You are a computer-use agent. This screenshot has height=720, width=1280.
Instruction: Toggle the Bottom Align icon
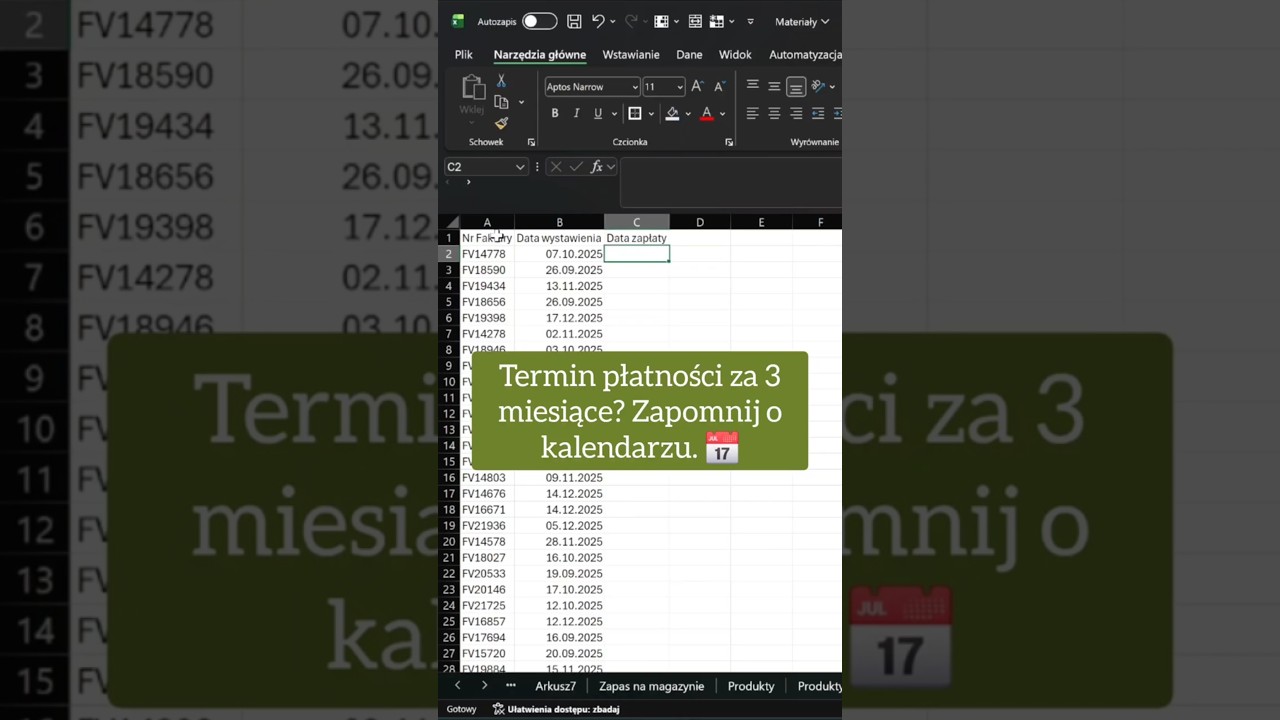[796, 87]
